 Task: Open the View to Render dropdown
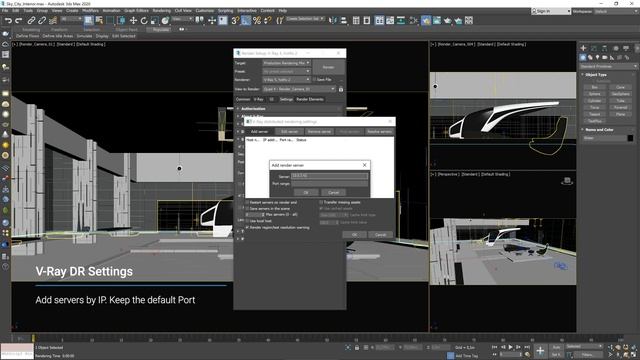(x=299, y=89)
